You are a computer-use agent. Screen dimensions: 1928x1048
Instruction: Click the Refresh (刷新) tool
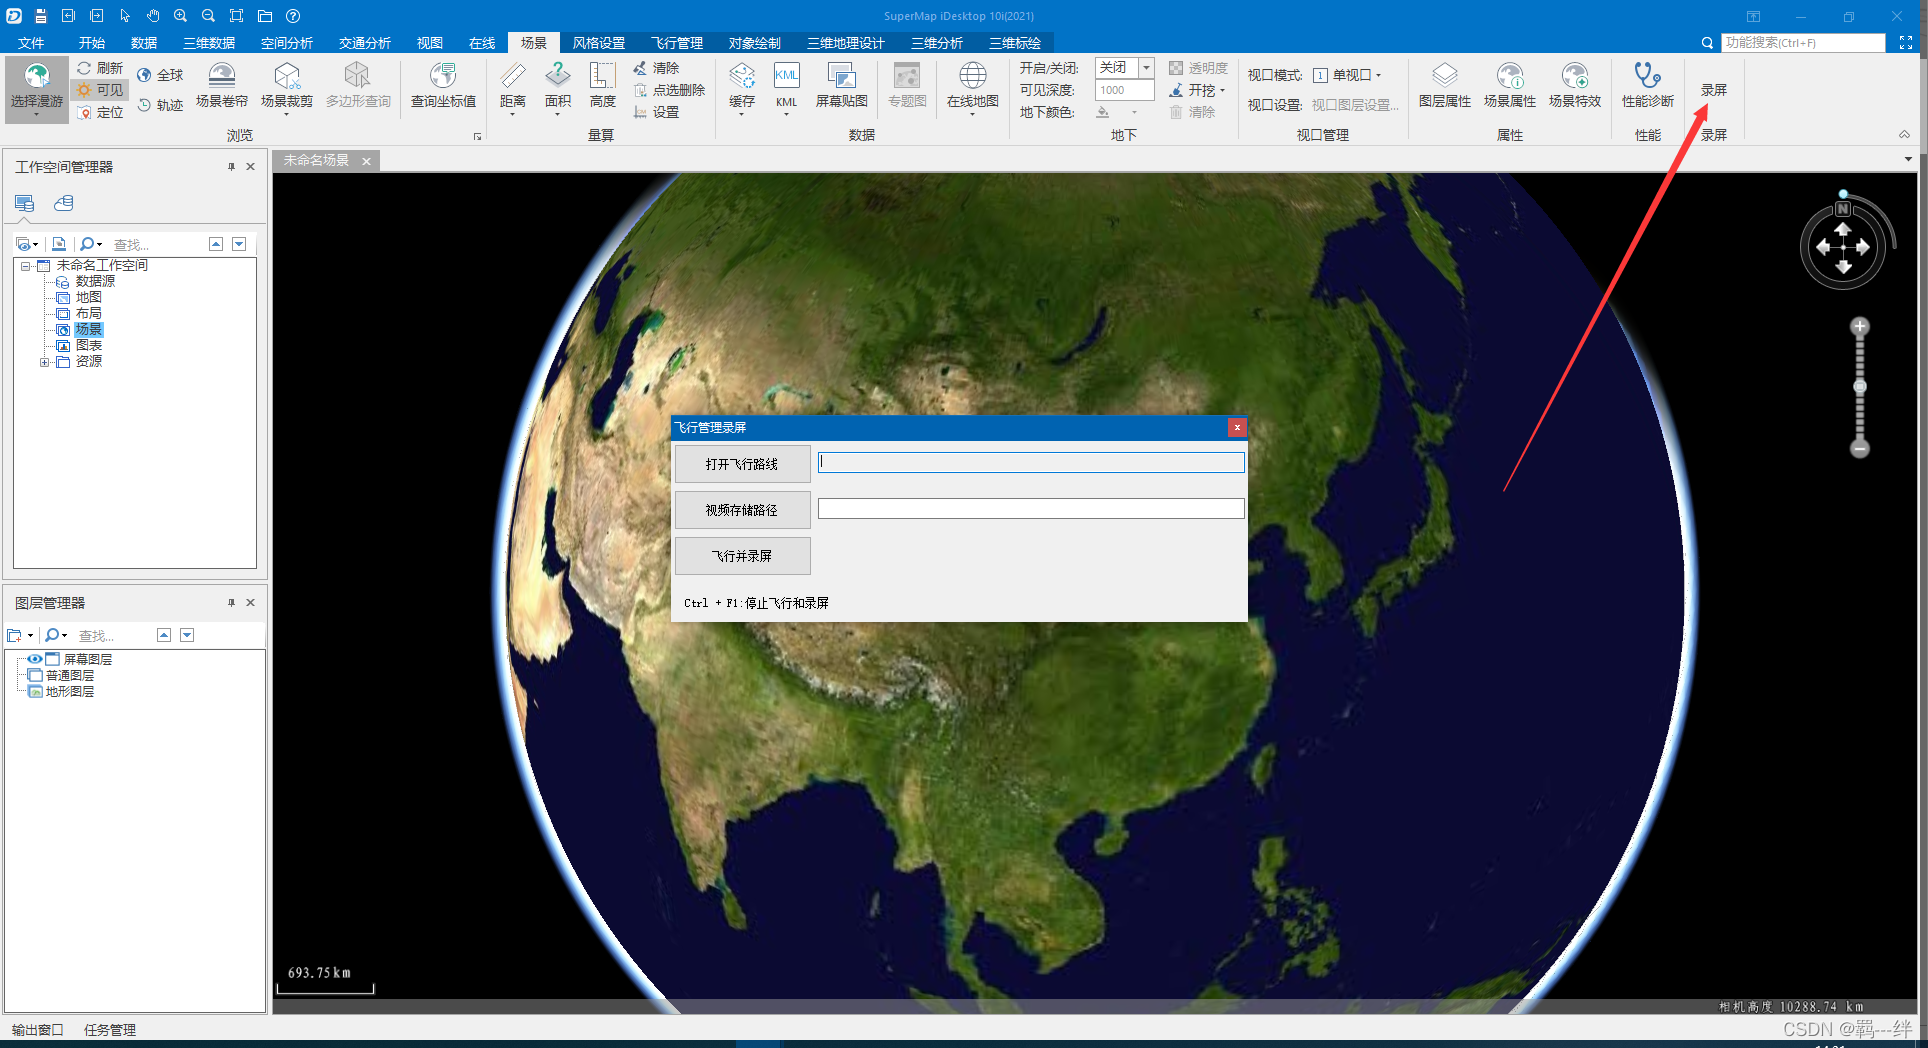click(100, 68)
